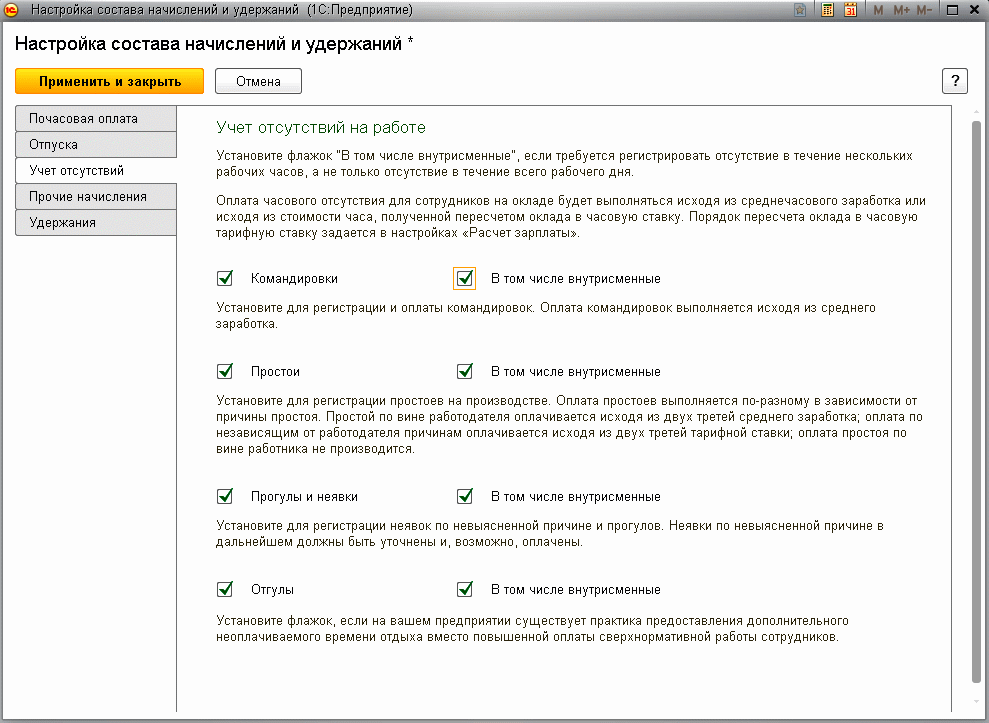Click the M memory button
Screen dimensions: 989x723
(878, 10)
